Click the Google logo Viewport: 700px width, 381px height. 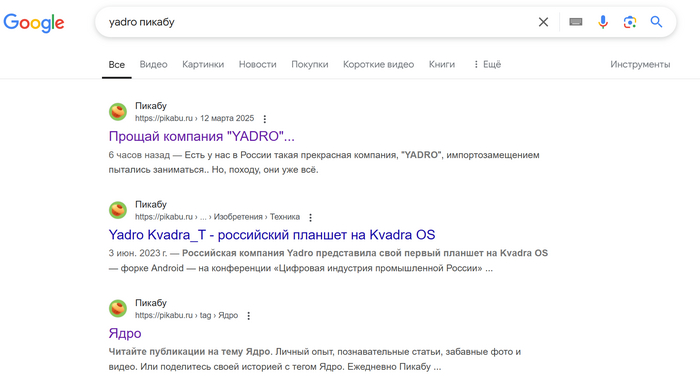click(x=34, y=23)
